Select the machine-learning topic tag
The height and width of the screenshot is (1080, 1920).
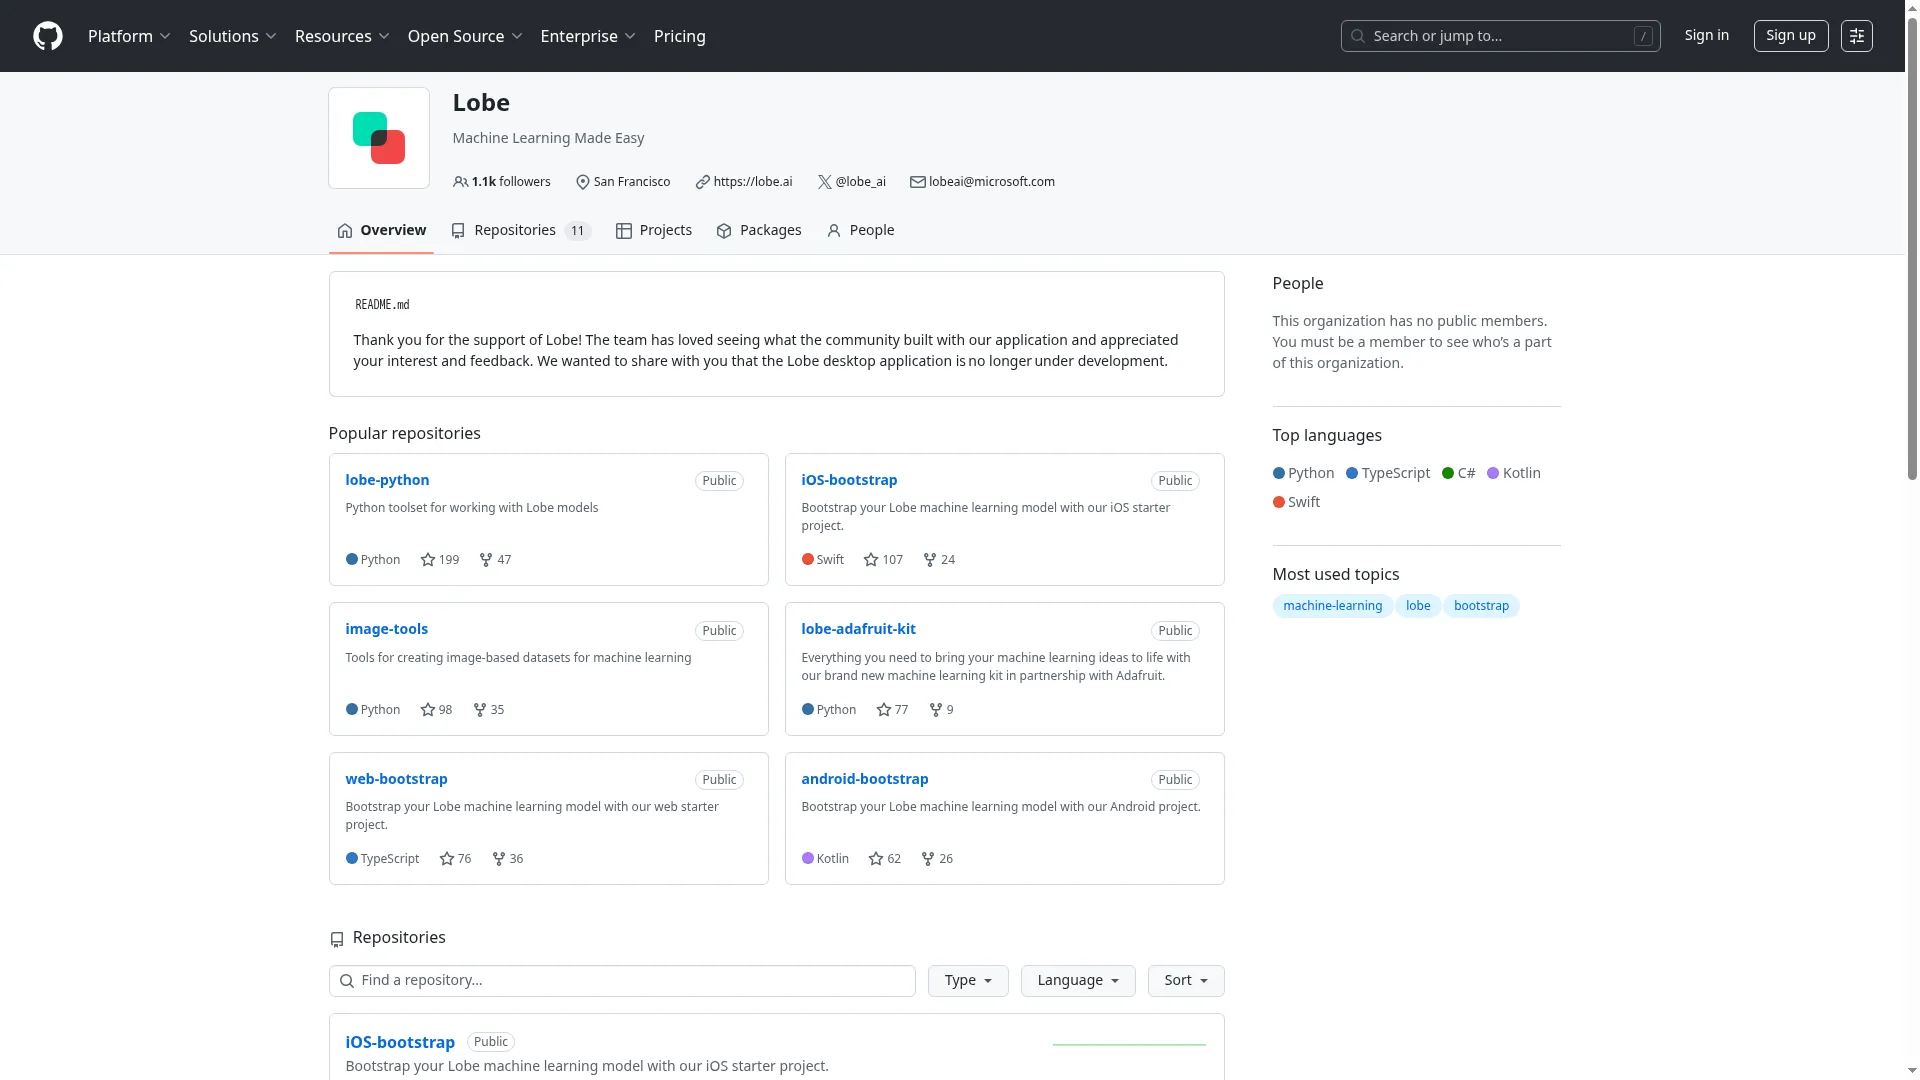[x=1332, y=606]
